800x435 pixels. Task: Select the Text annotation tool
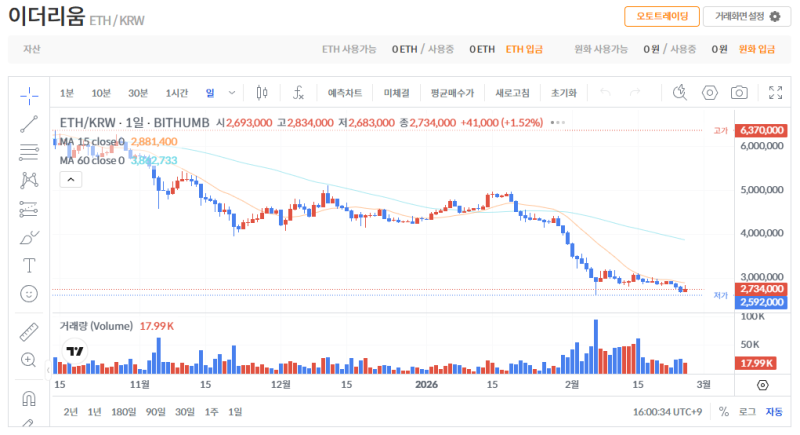click(29, 266)
